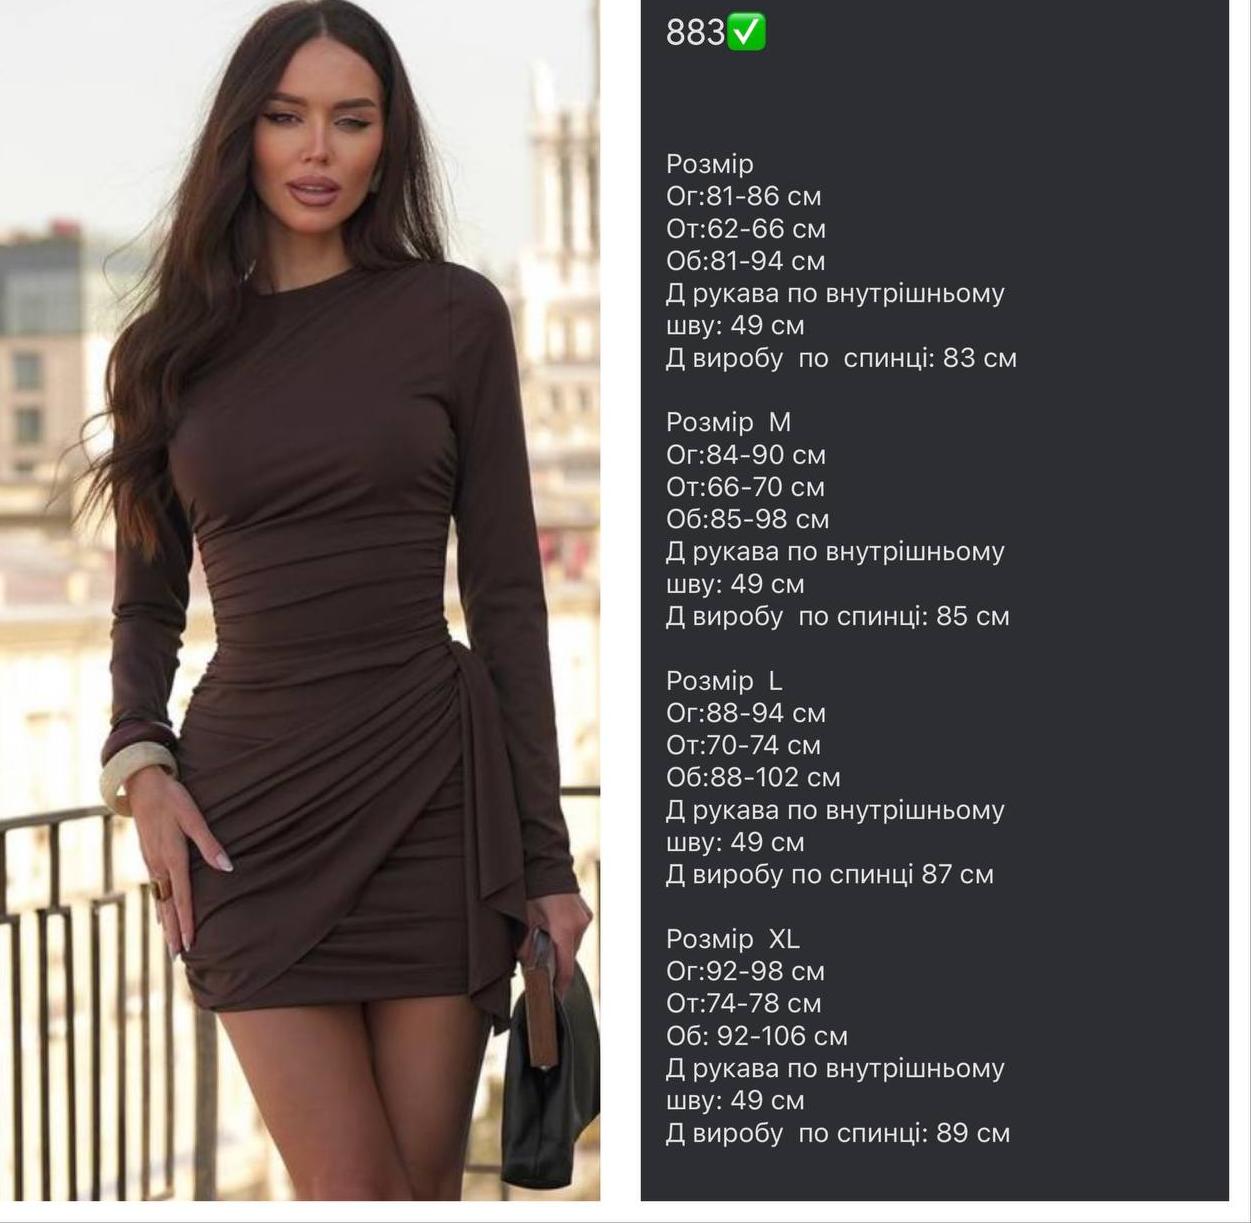Click Д виробу по спинці: 83 см
This screenshot has height=1223, width=1251.
(841, 358)
